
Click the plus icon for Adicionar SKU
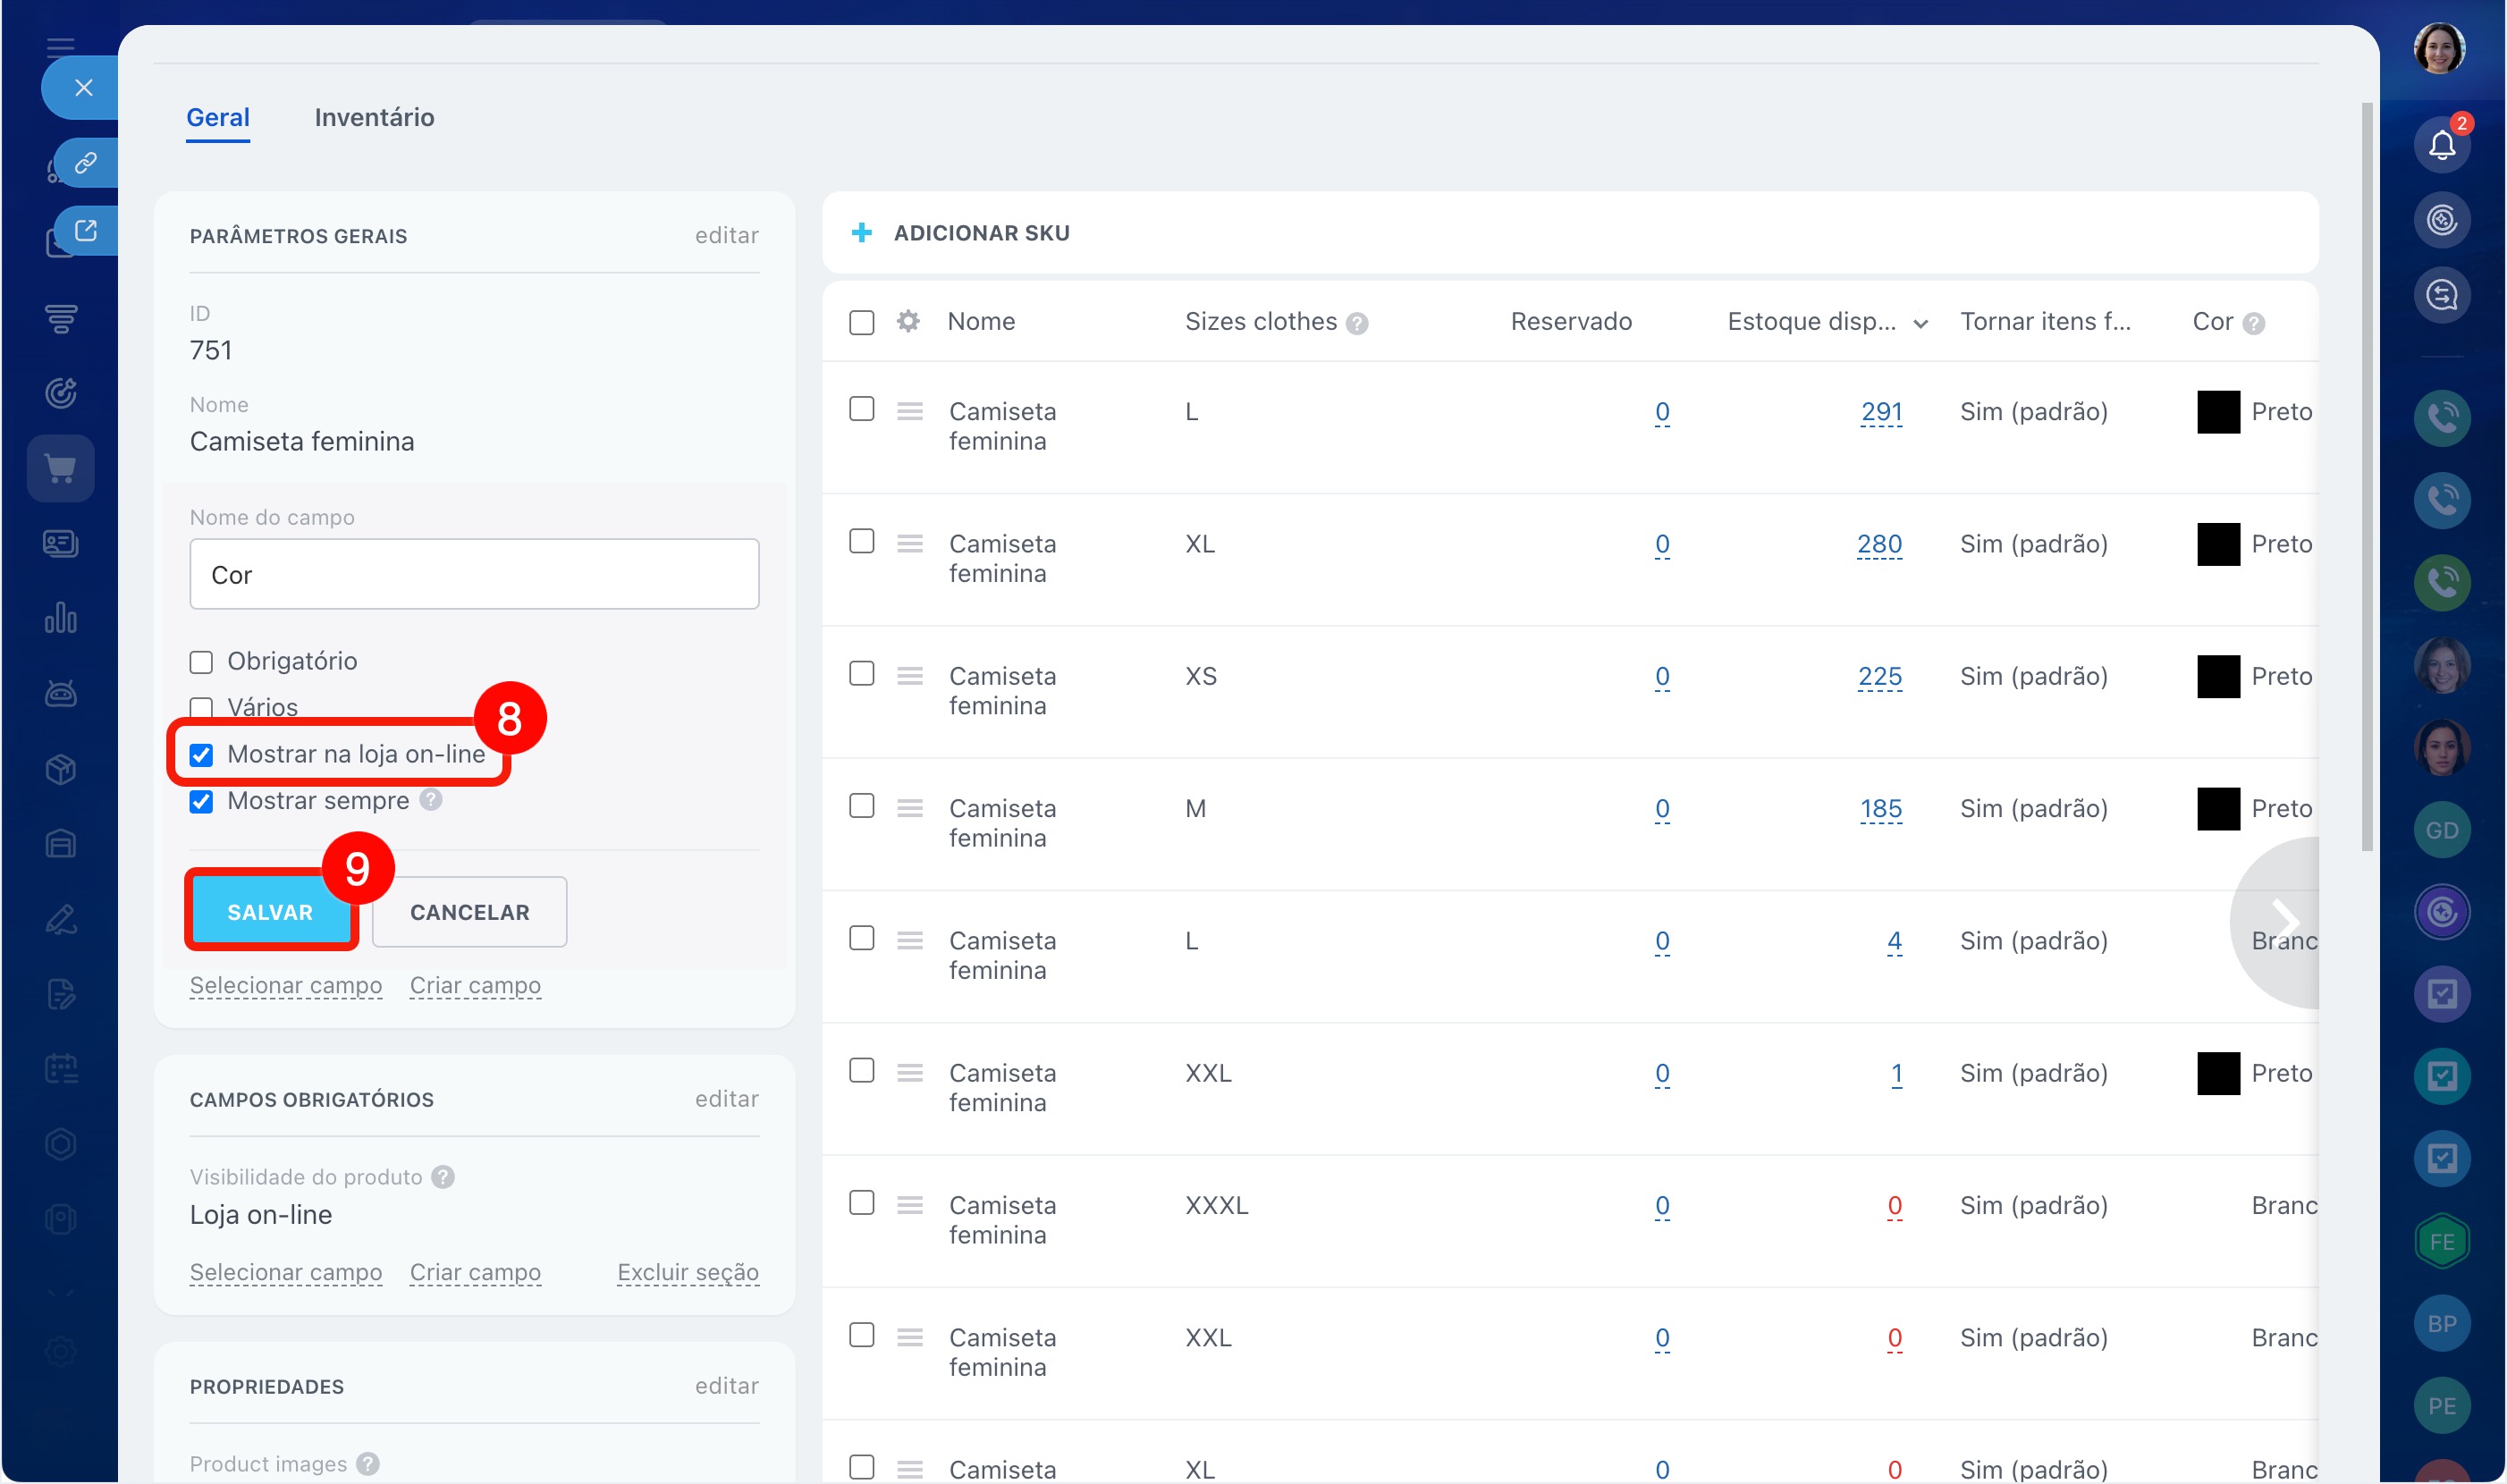[861, 233]
